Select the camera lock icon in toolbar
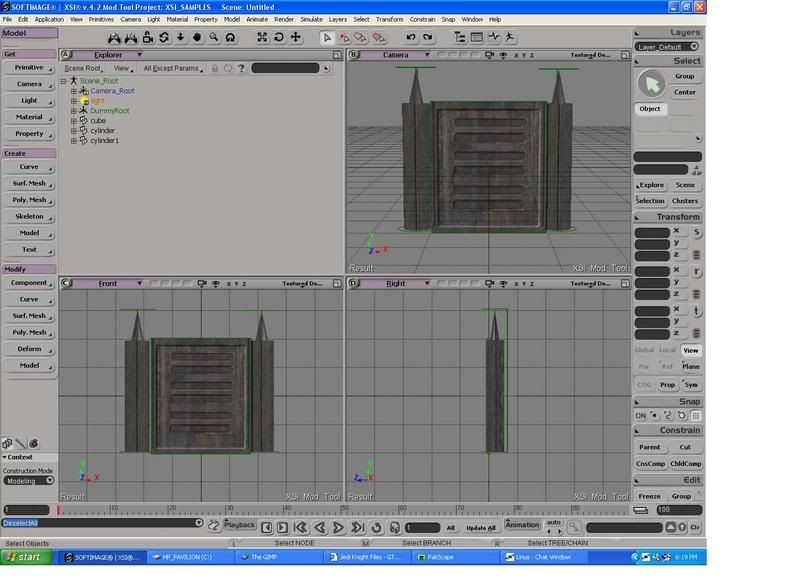800x578 pixels. coord(147,37)
